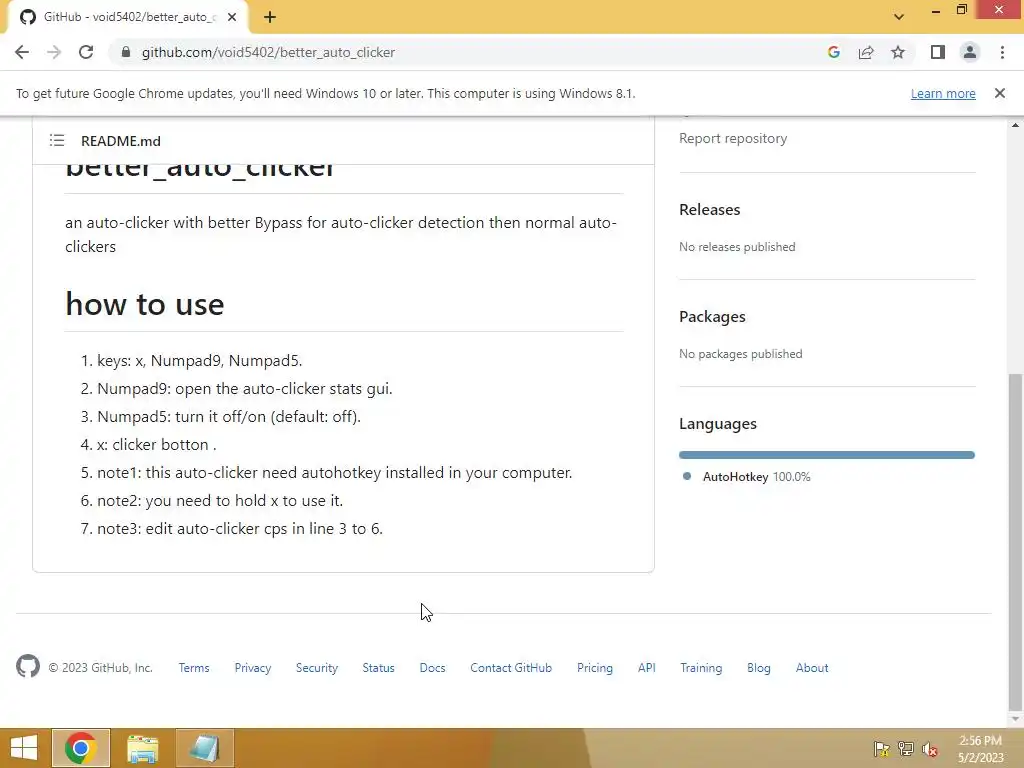Click the scrollbar up arrow
This screenshot has width=1024, height=768.
click(1014, 125)
